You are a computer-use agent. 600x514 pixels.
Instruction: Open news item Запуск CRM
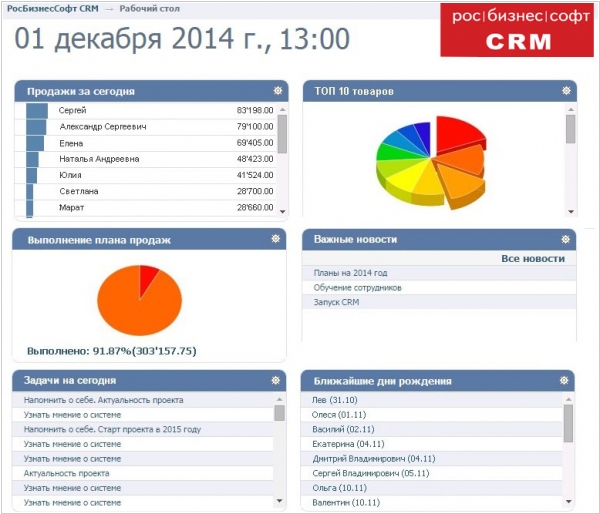click(336, 302)
